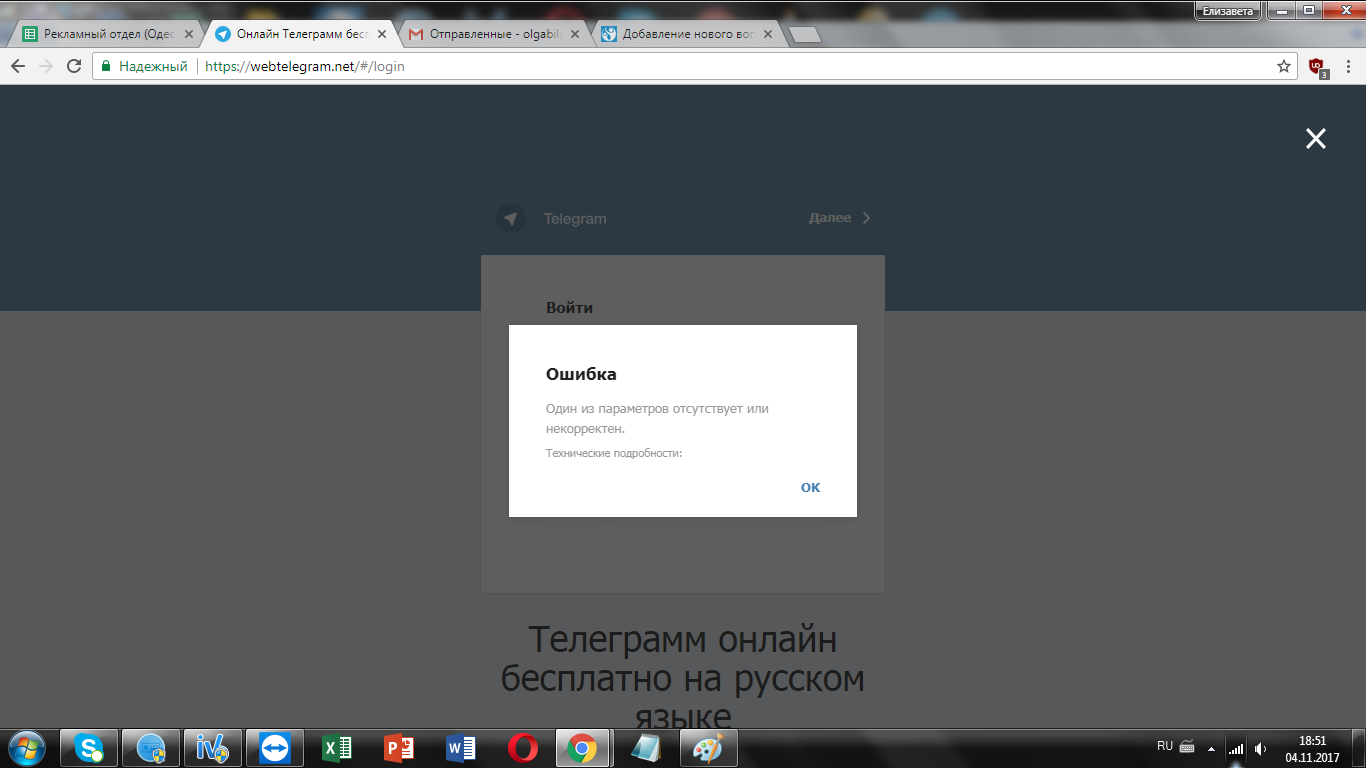Open the volume speaker tray icon
This screenshot has height=768, width=1366.
1260,748
